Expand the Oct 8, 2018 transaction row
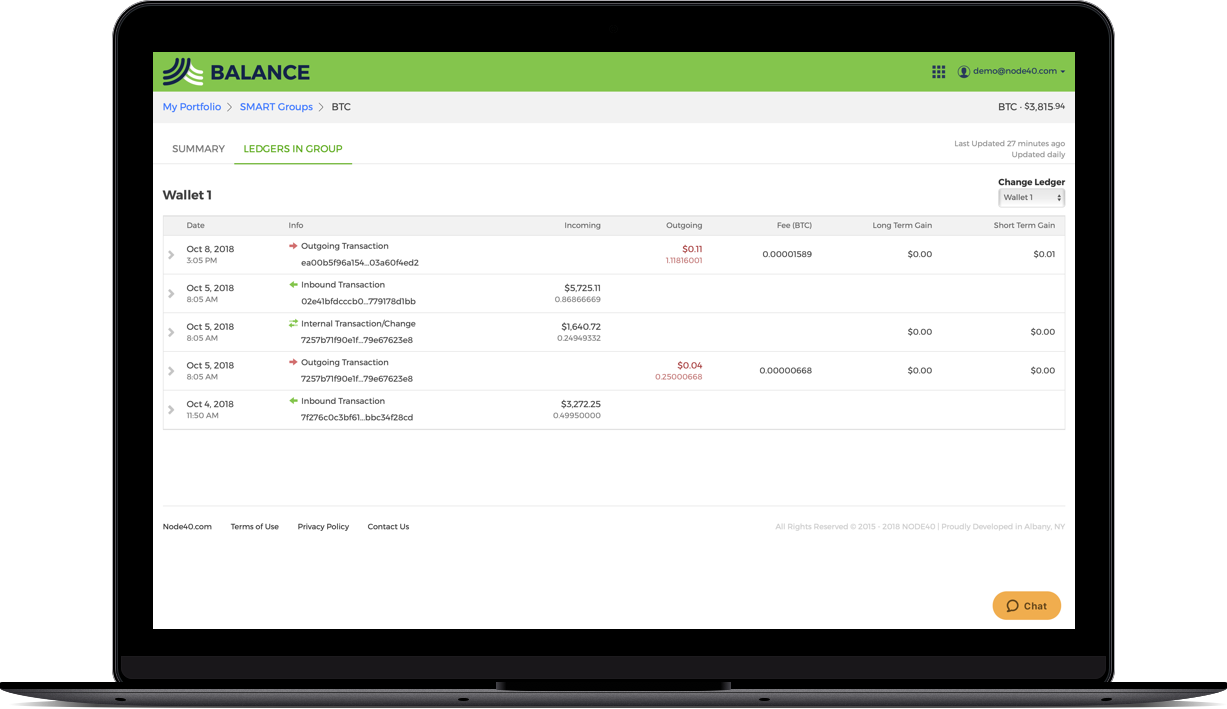Image resolution: width=1227 pixels, height=709 pixels. click(172, 255)
